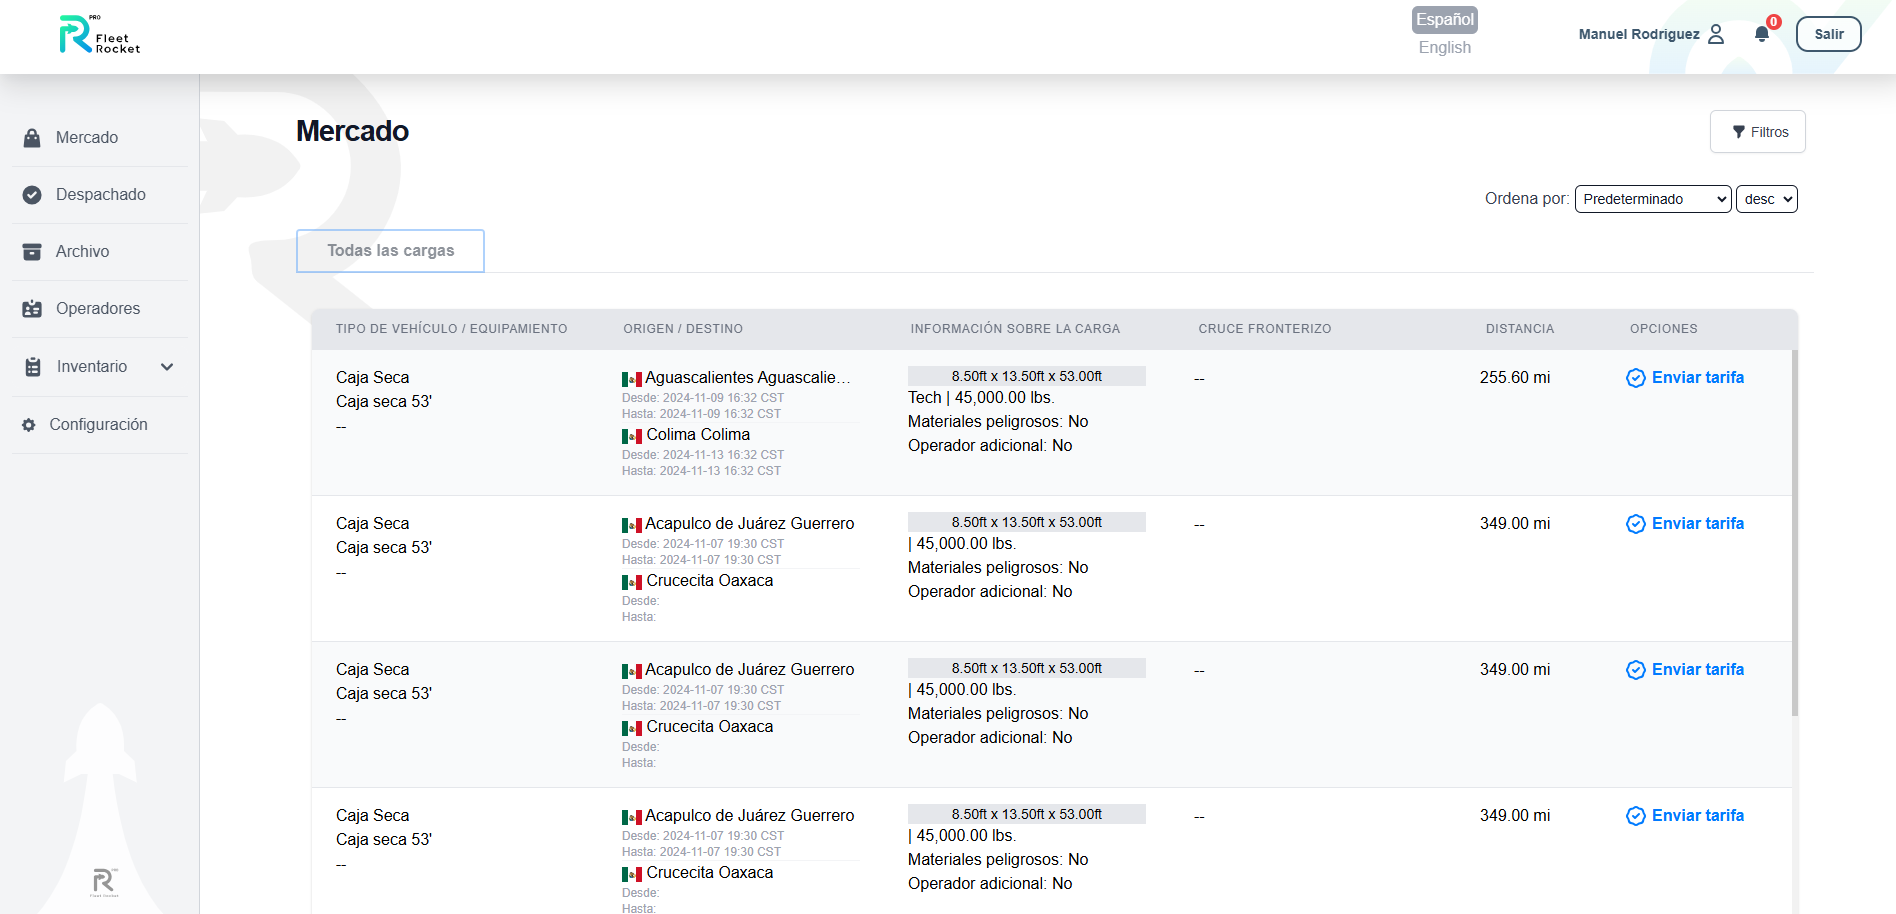1896x914 pixels.
Task: Select the Todas las cargas tab
Action: tap(390, 251)
